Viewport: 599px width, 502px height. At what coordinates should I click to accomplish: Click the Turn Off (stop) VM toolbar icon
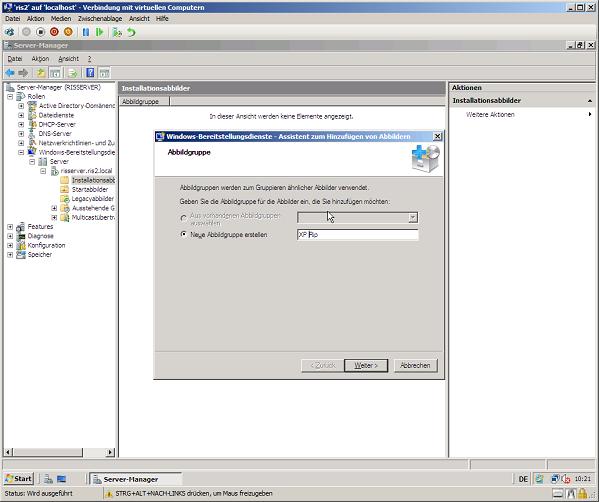coord(40,32)
